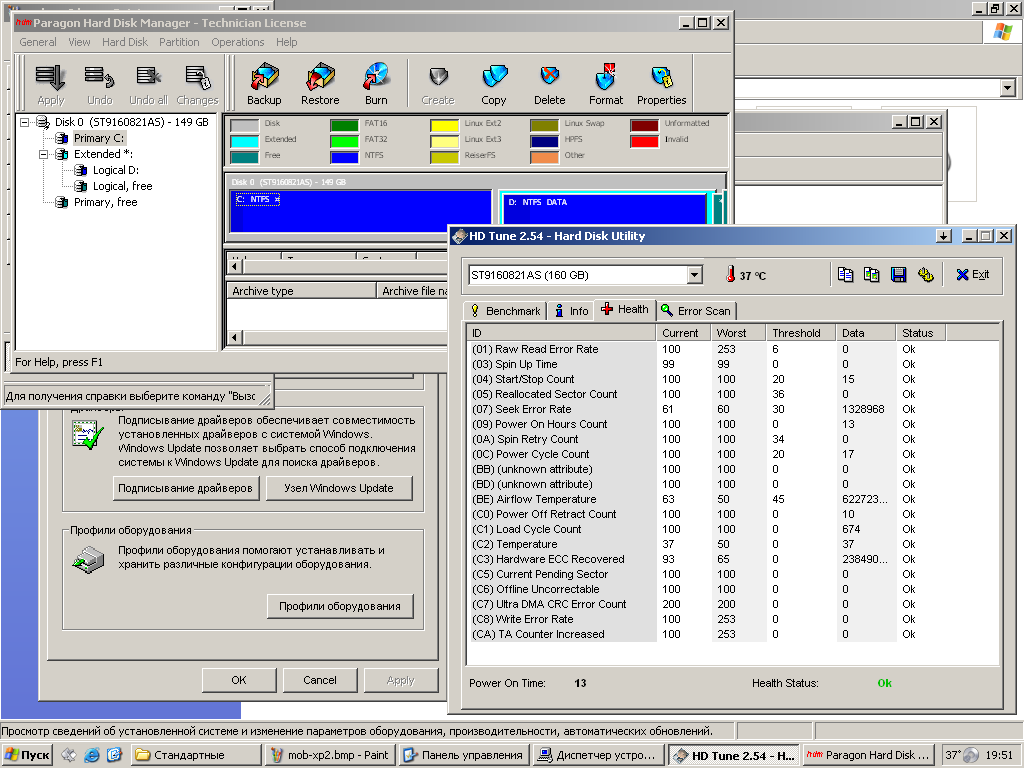Viewport: 1024px width, 768px height.
Task: Click the Apply changes icon in Paragon toolbar
Action: [50, 77]
